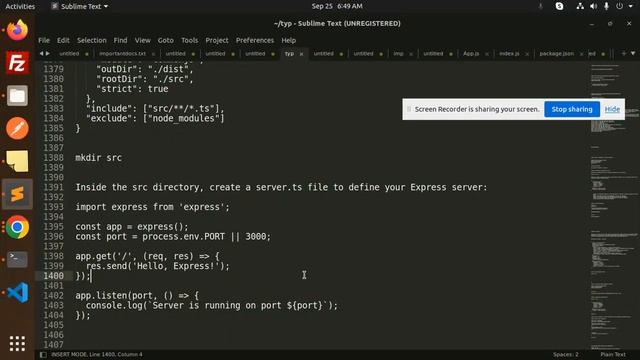This screenshot has height=360, width=640.
Task: Open Google Chrome from the dock
Action: (17, 227)
